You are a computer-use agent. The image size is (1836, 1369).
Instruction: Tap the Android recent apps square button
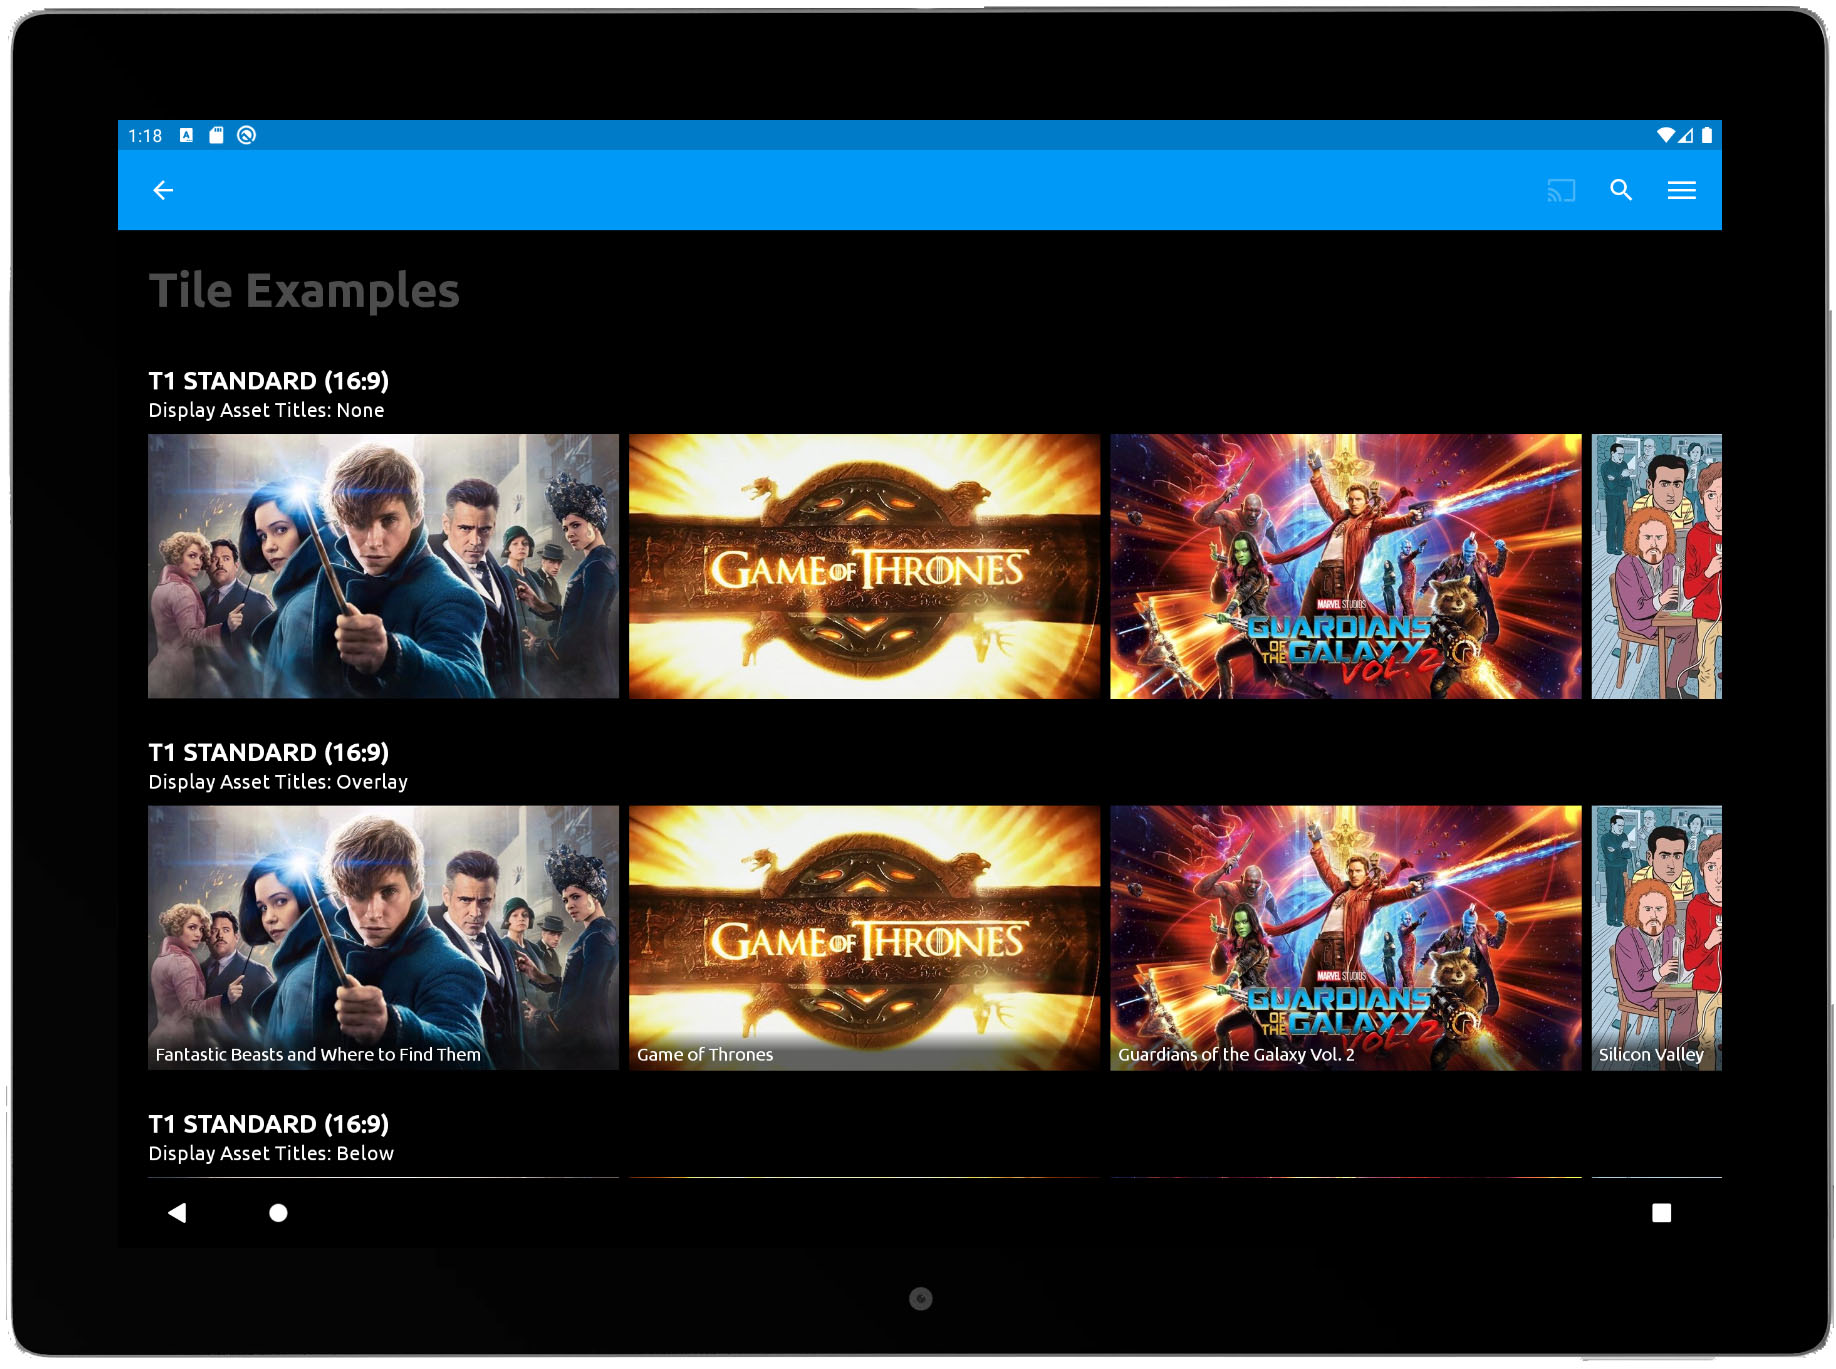1662,1213
